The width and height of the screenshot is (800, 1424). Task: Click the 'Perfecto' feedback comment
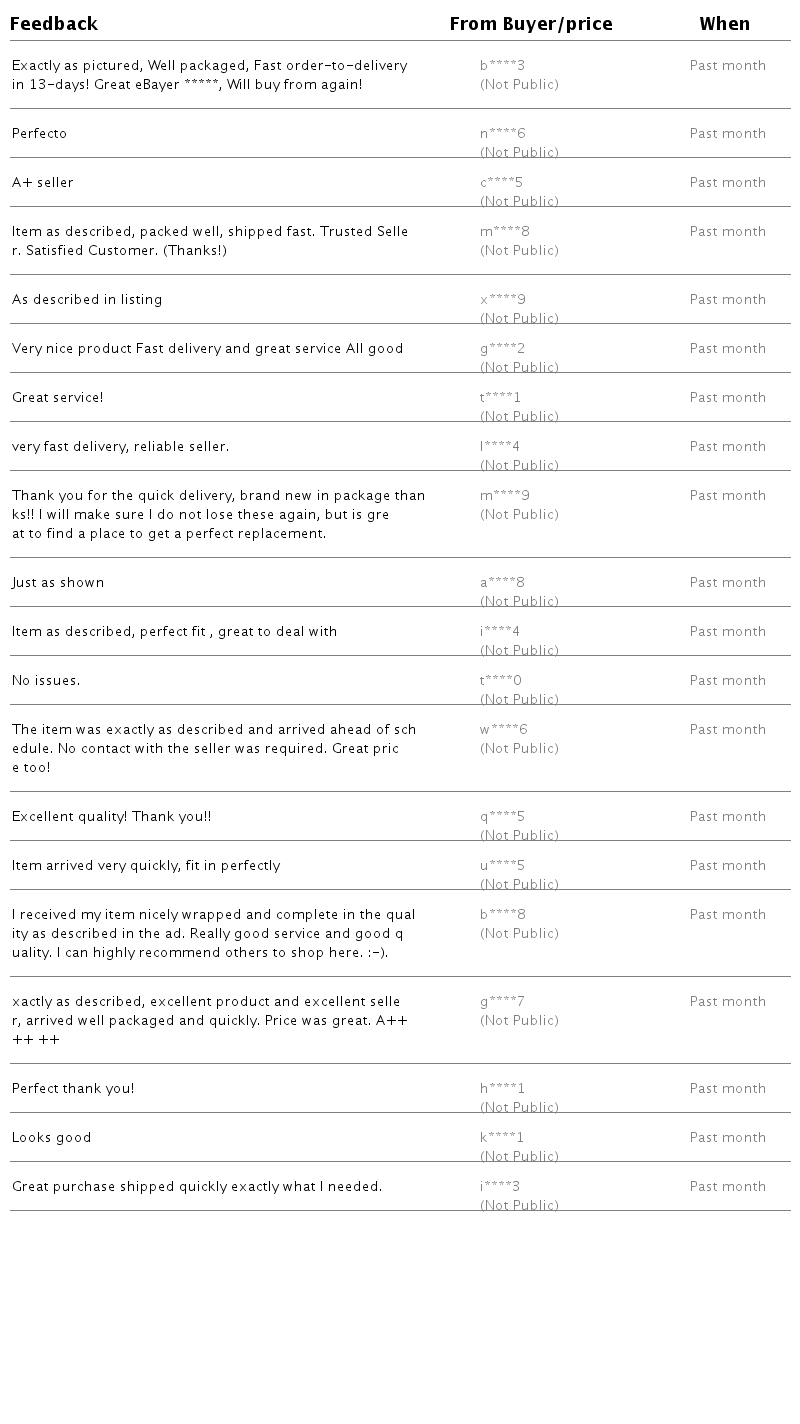(x=40, y=134)
